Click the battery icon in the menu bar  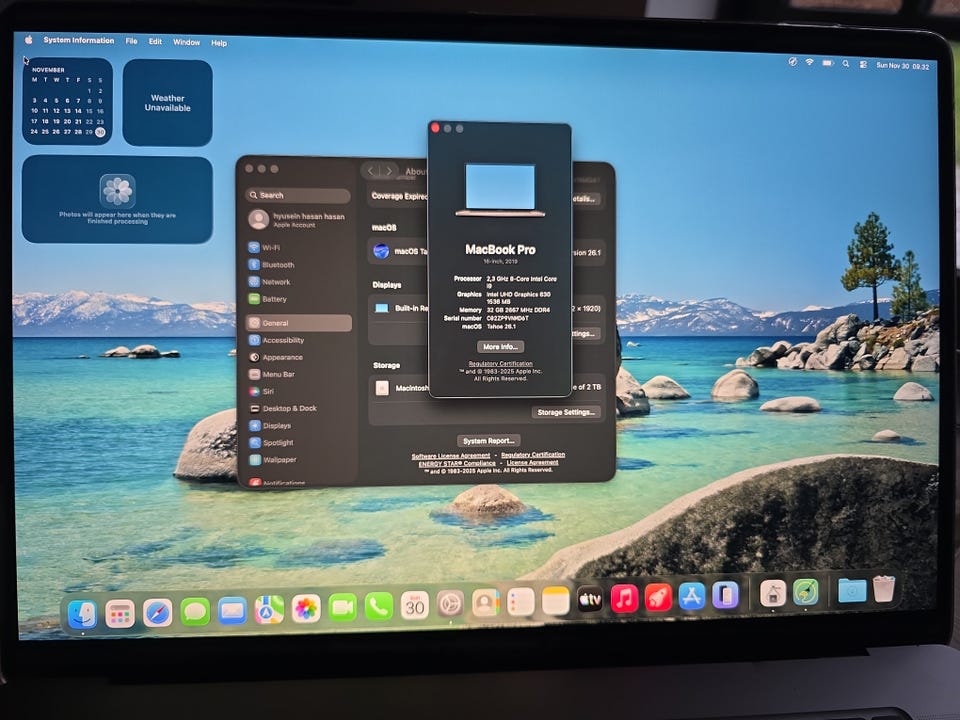(828, 63)
